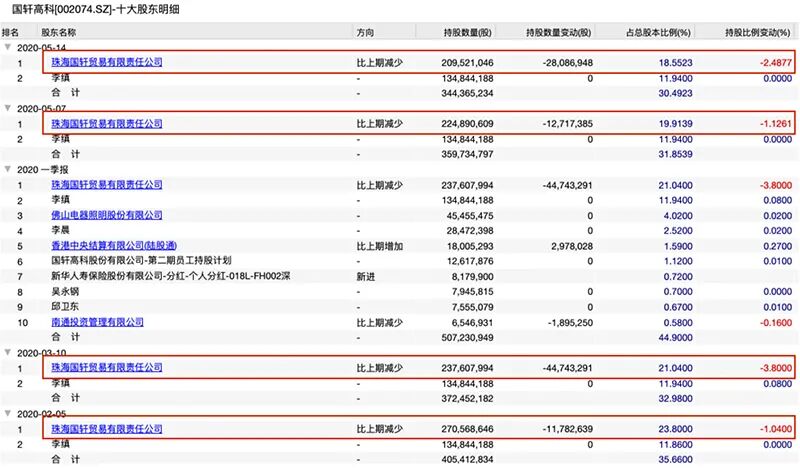Open 南通投资管理有限公司 shareholder link
This screenshot has width=800, height=468.
[x=97, y=322]
